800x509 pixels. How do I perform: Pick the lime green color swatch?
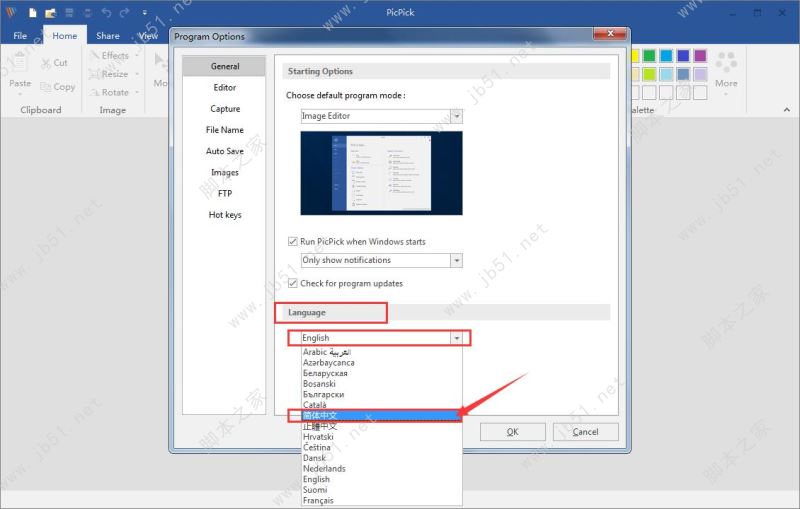point(649,74)
